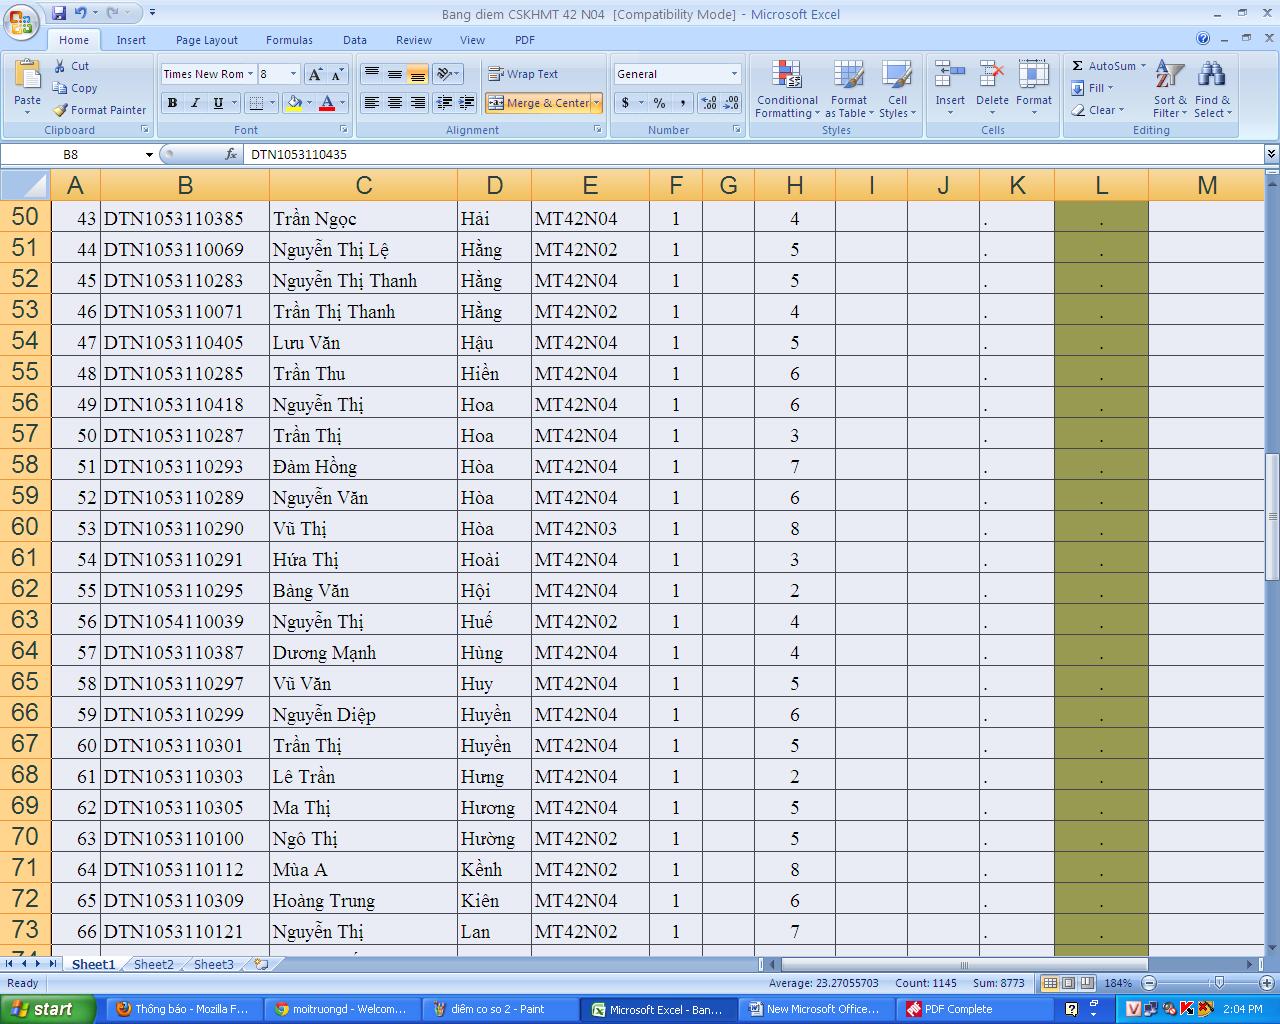This screenshot has height=1024, width=1280.
Task: Apply Percent Style format
Action: [x=659, y=103]
